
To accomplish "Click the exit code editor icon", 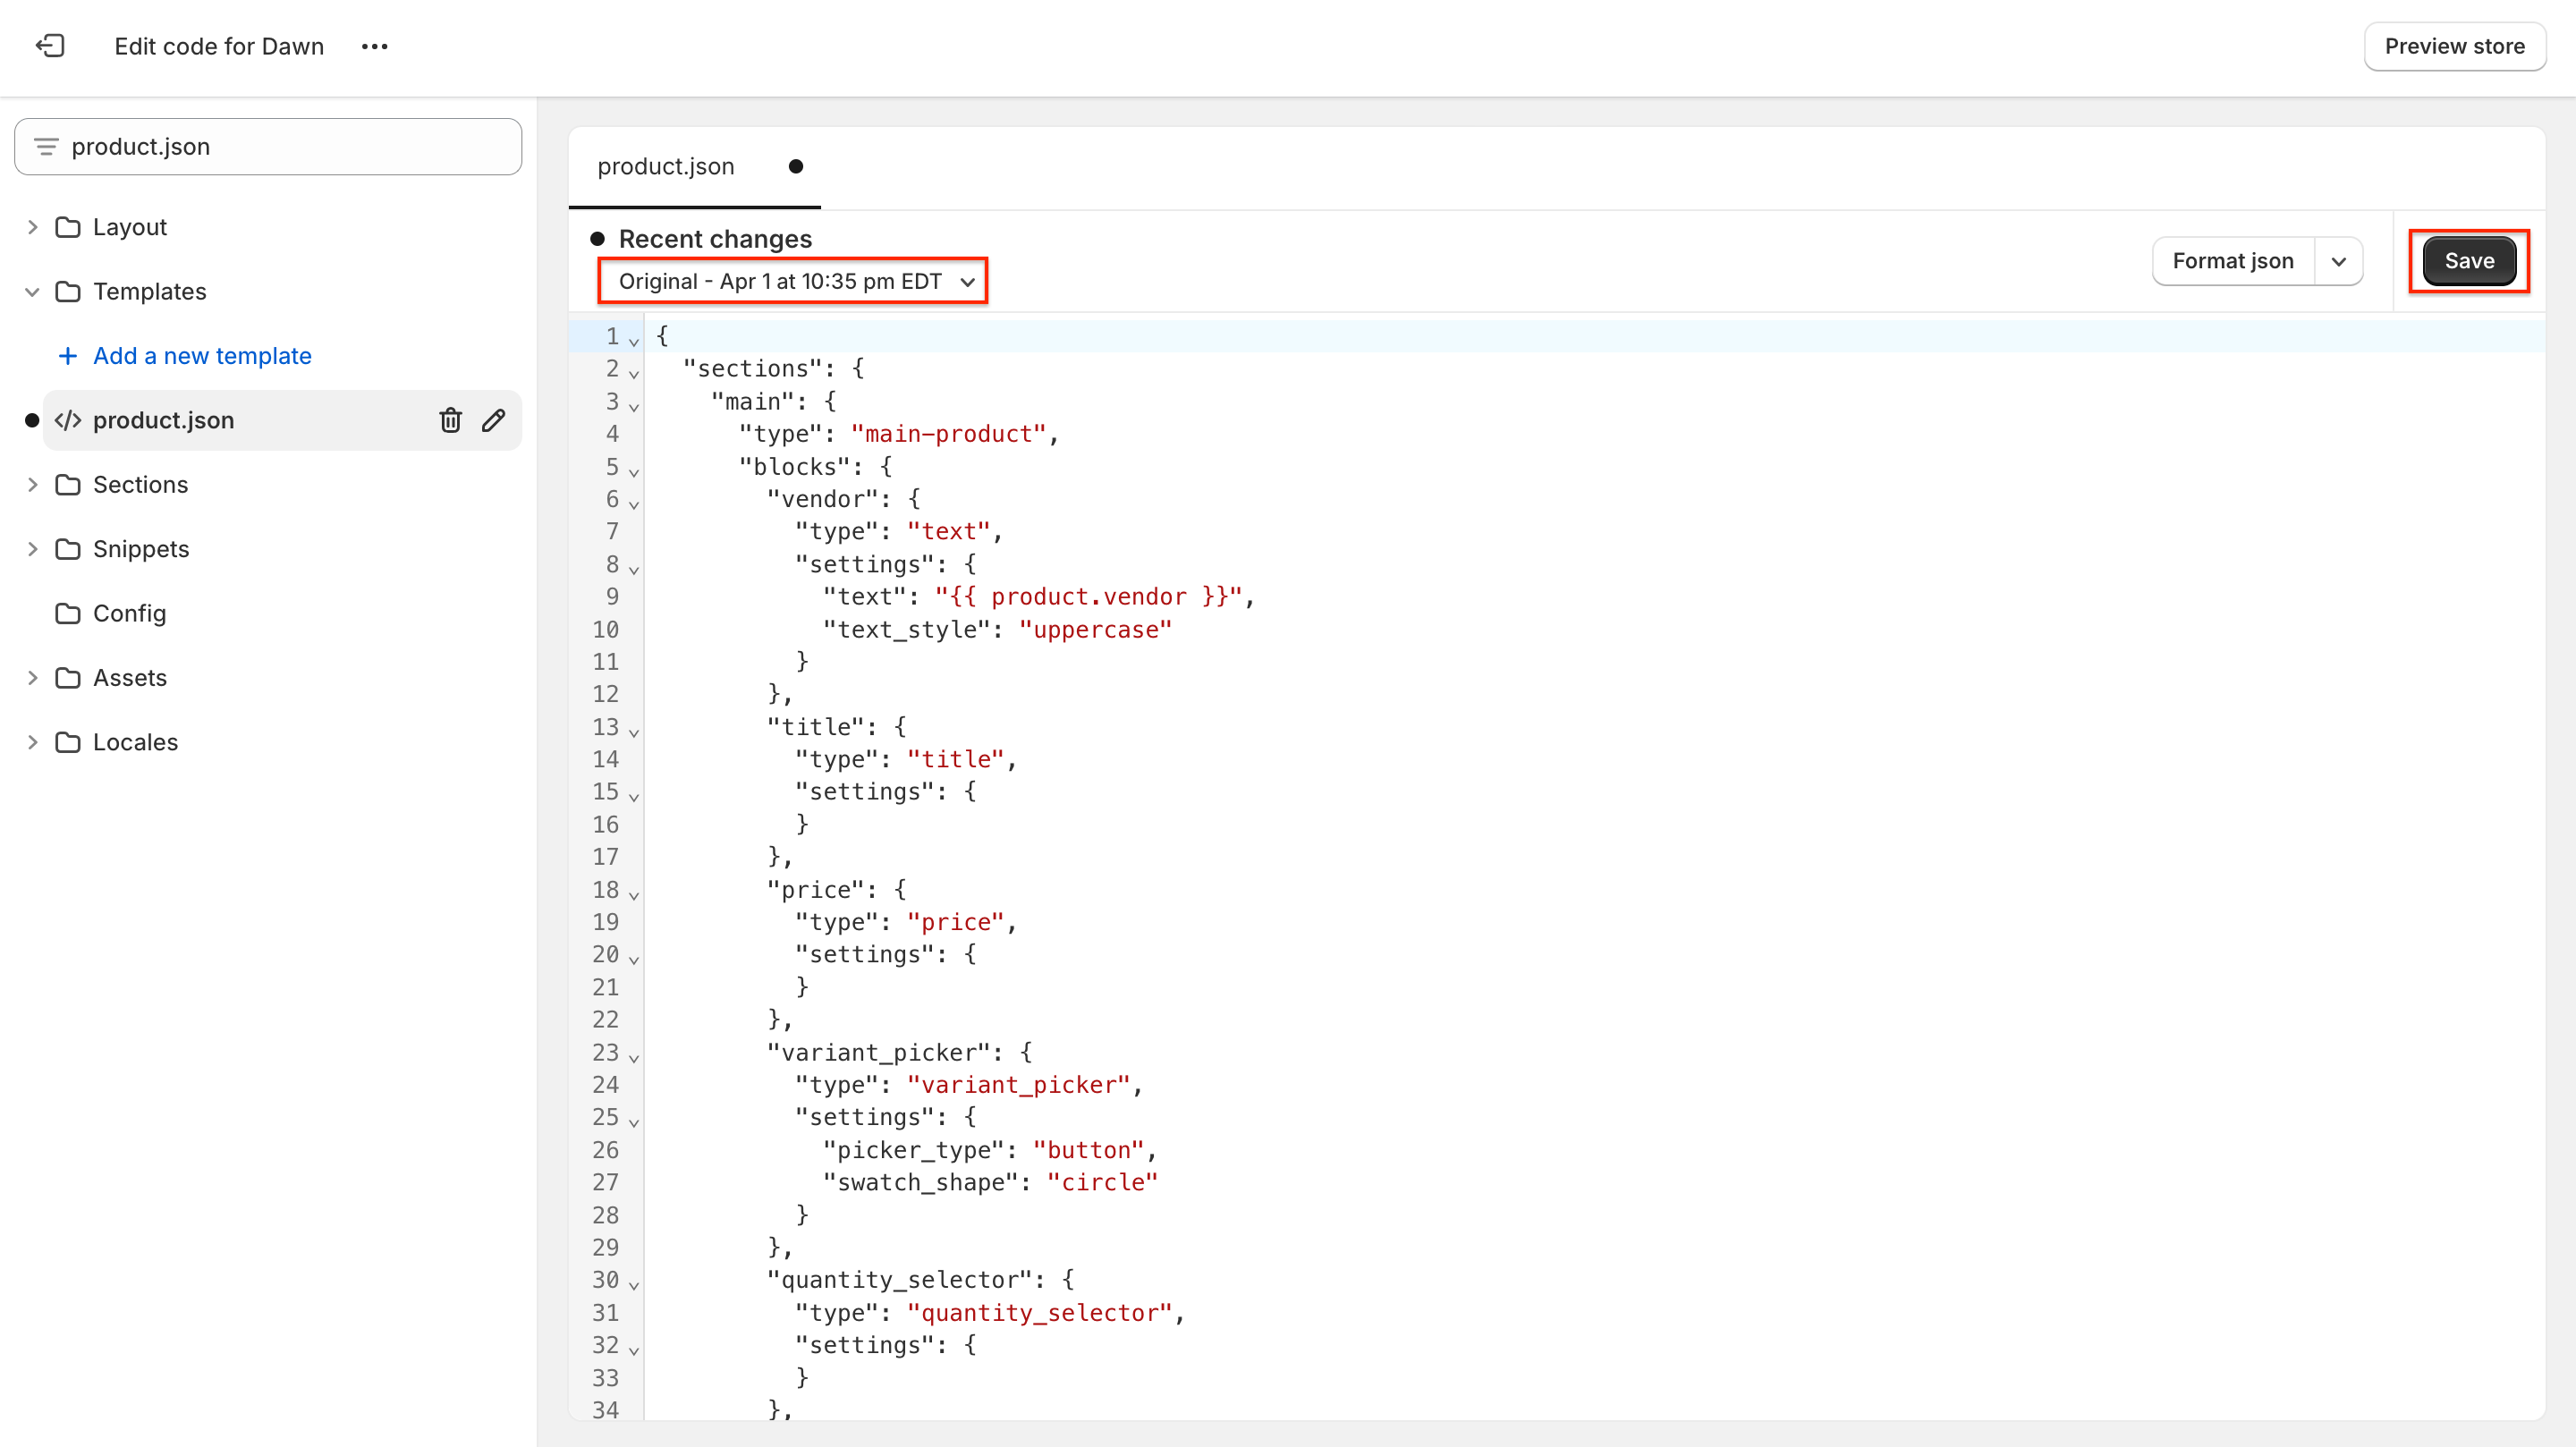I will (x=50, y=46).
